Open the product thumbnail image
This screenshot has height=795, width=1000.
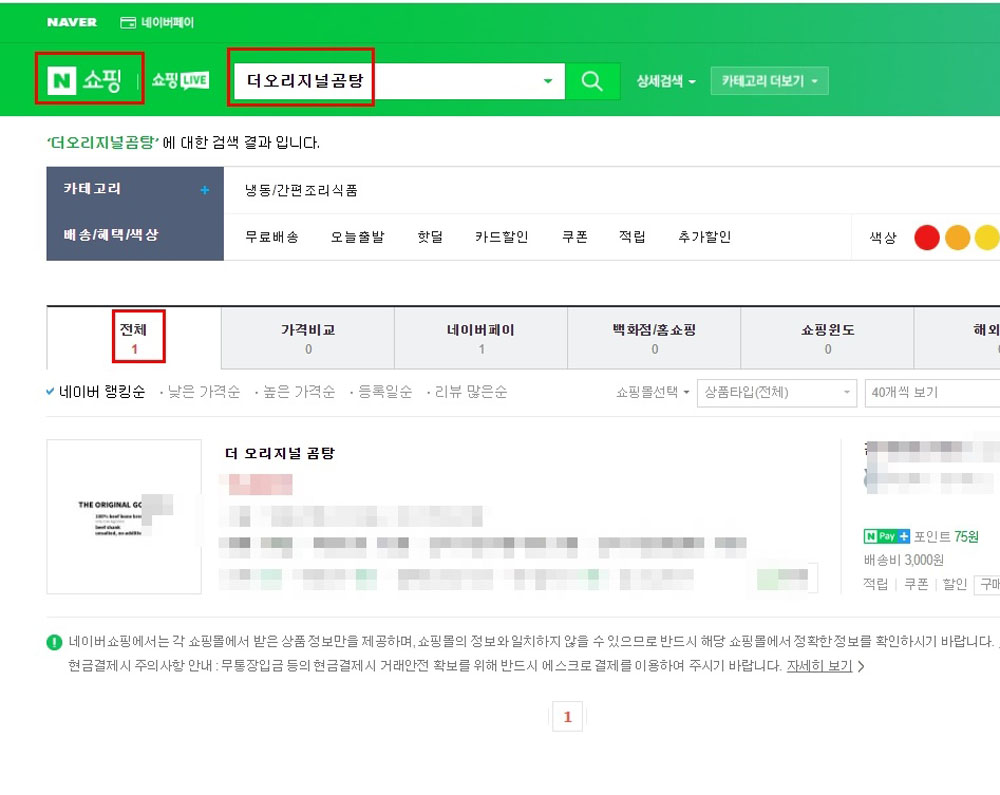[x=124, y=516]
